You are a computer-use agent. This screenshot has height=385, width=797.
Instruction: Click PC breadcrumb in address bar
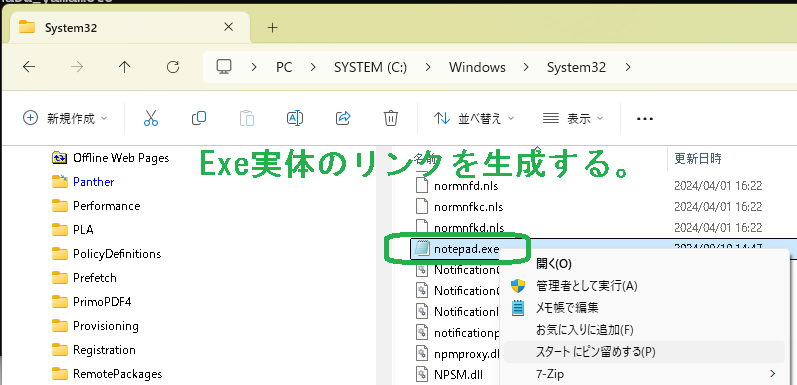tap(284, 67)
